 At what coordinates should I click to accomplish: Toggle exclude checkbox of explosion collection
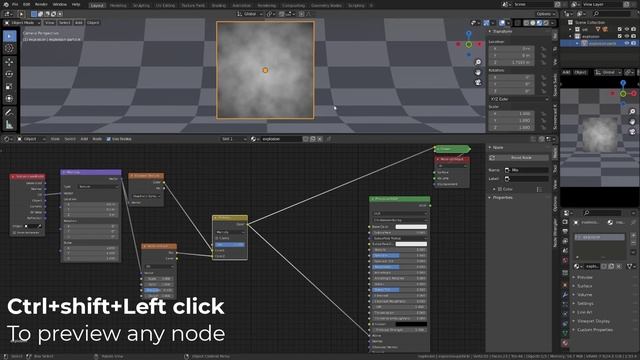point(620,36)
